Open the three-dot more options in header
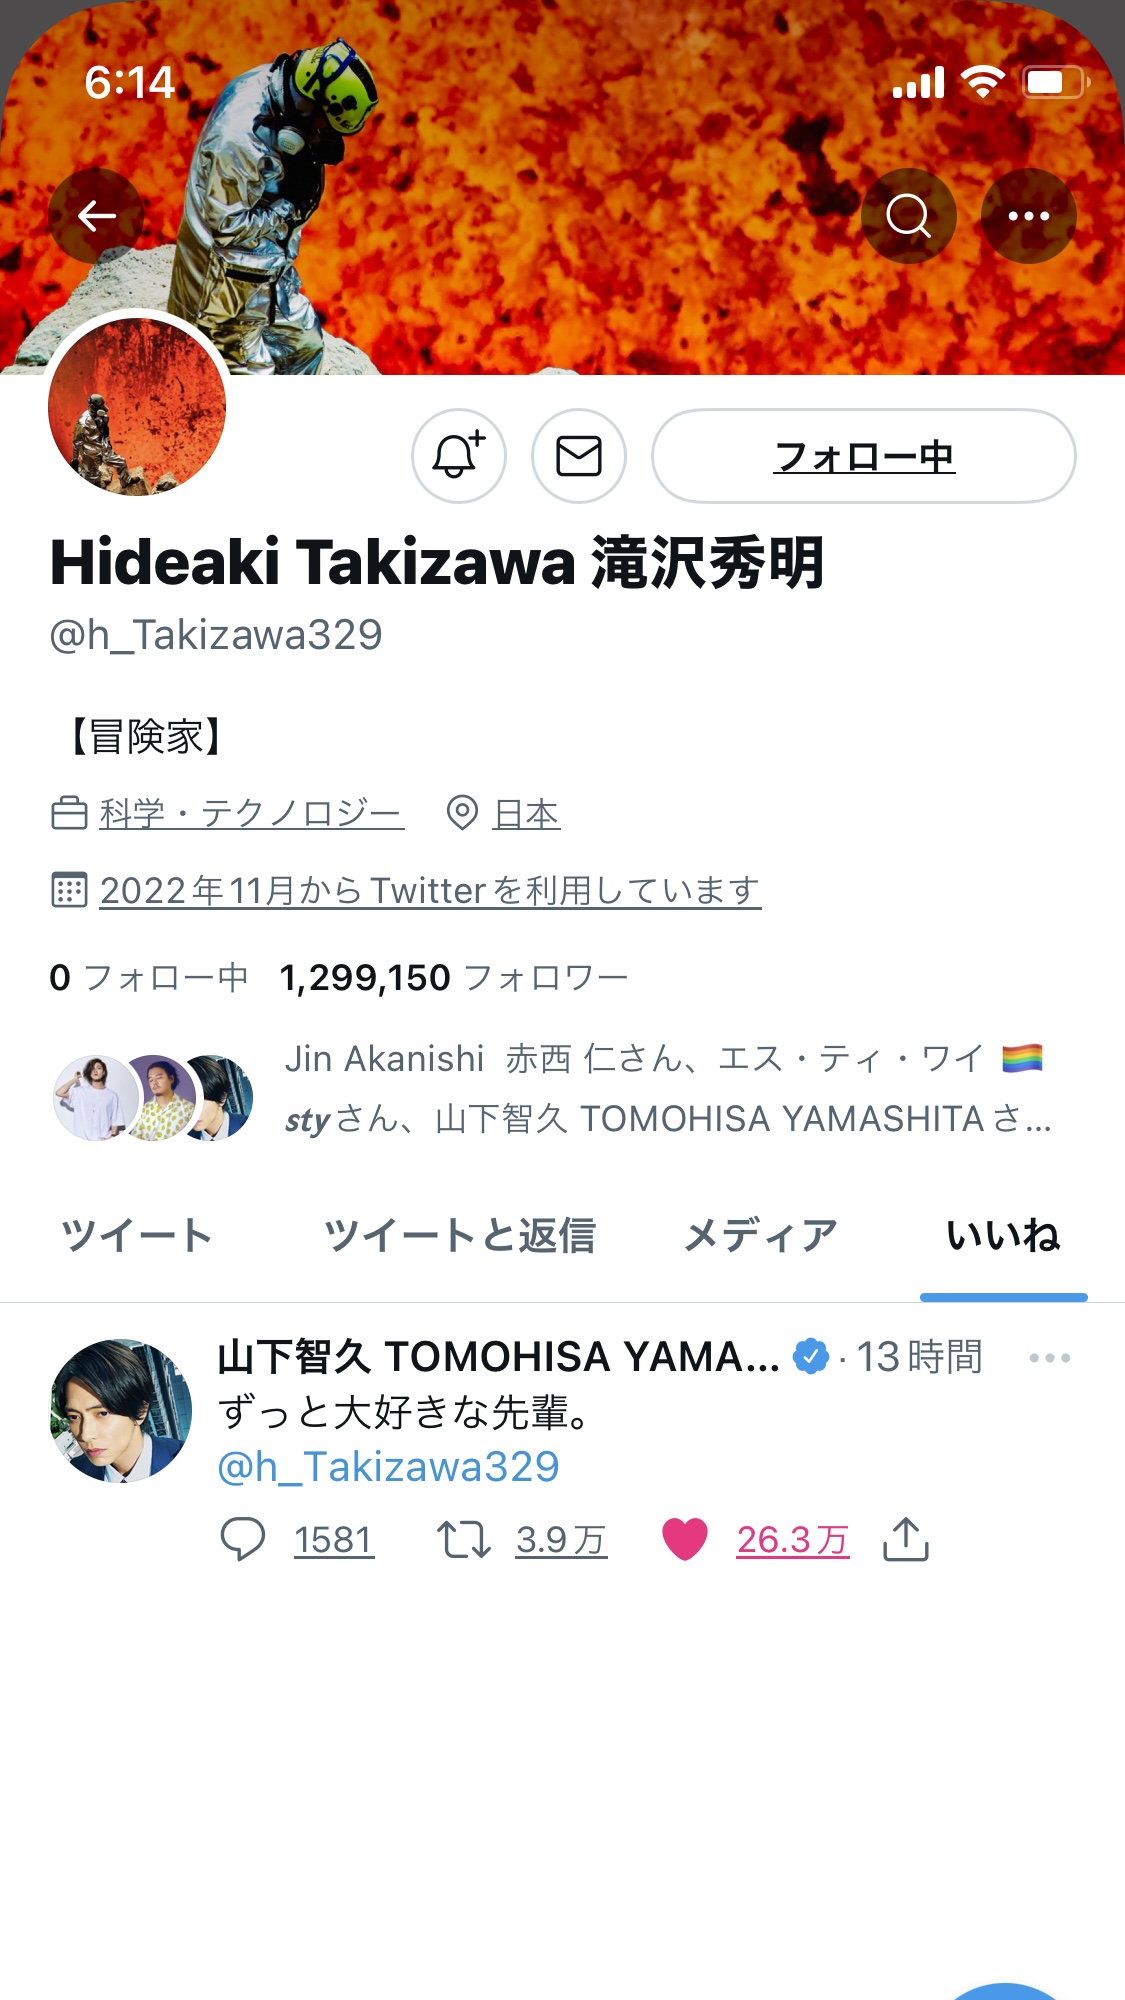 coord(1029,216)
